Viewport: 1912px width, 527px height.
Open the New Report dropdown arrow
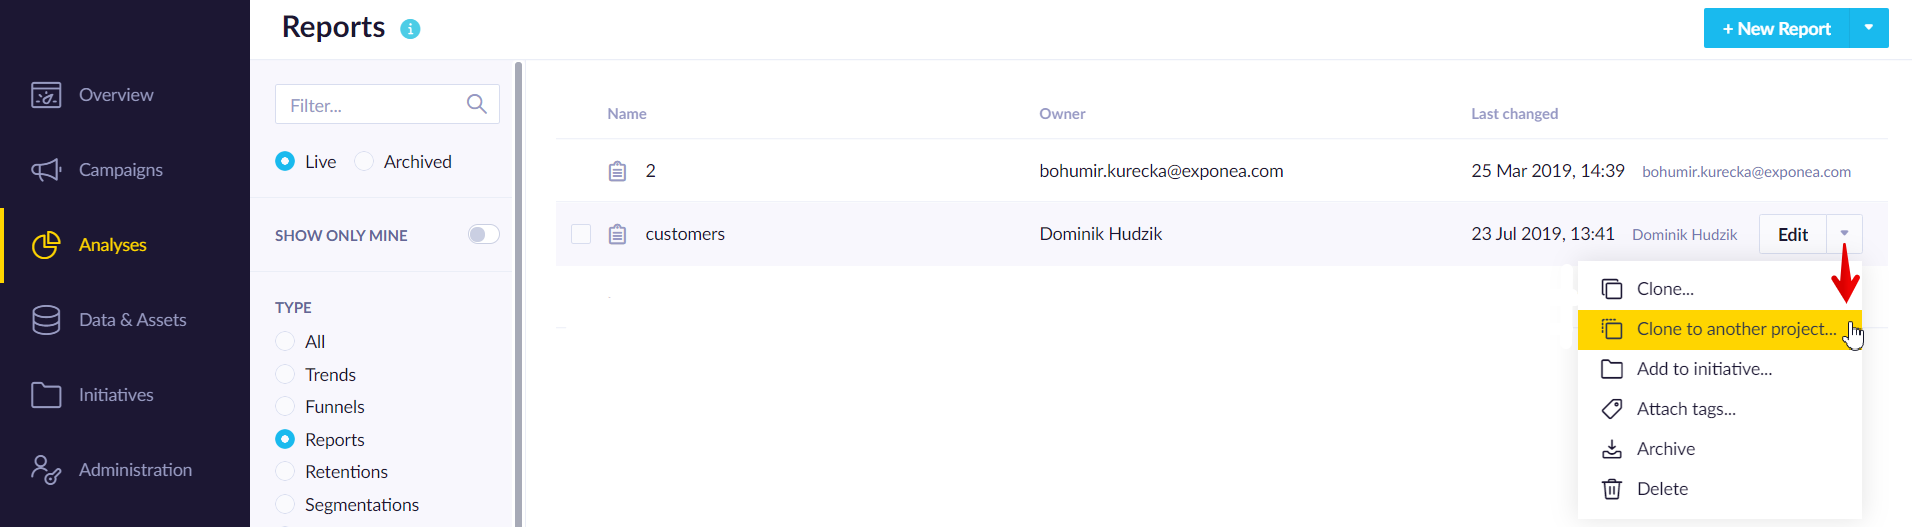[1869, 28]
